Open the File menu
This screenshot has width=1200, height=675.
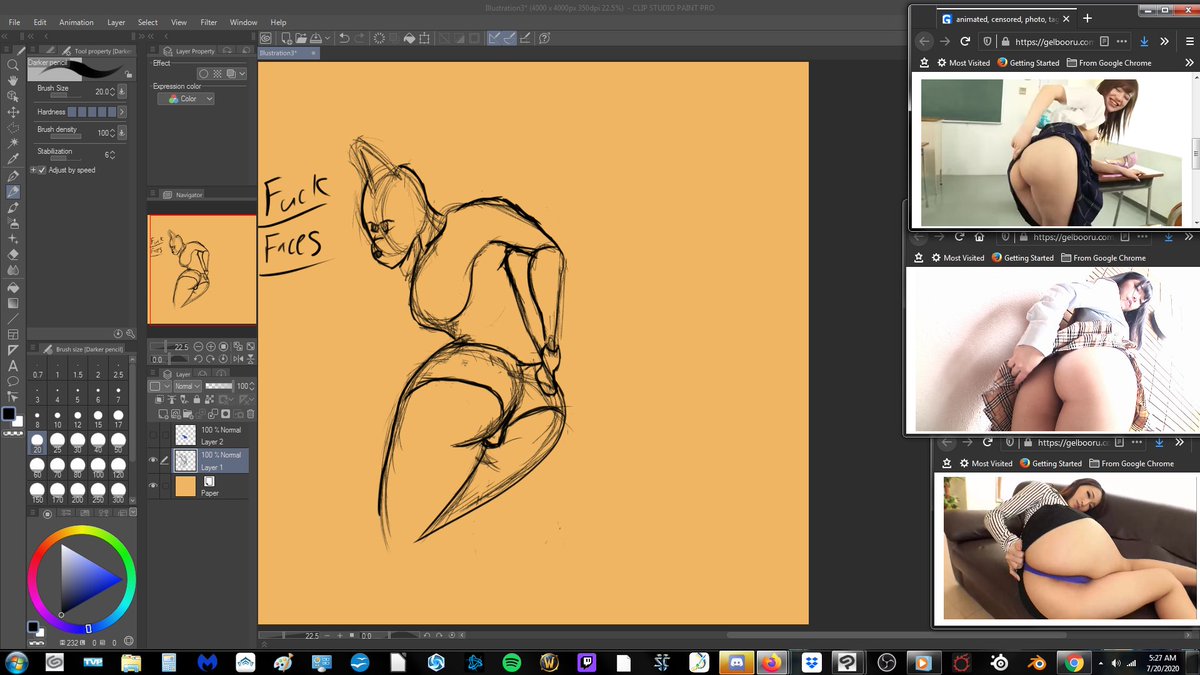(14, 22)
